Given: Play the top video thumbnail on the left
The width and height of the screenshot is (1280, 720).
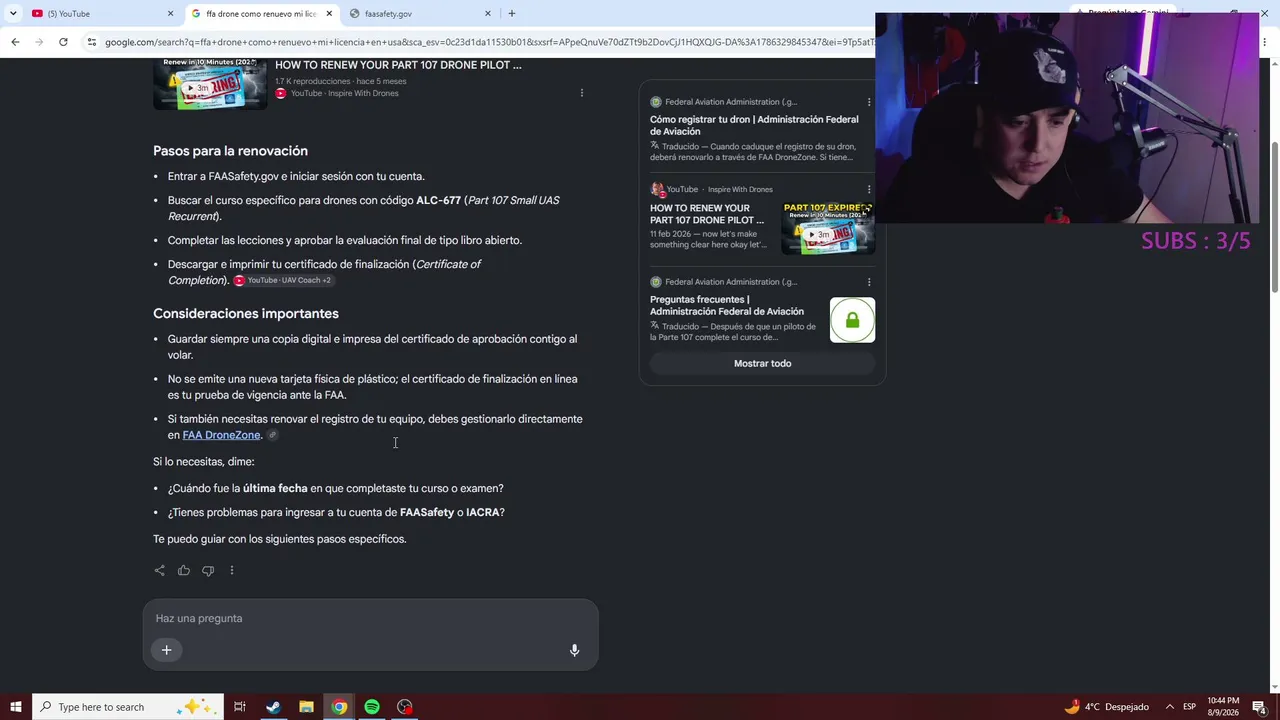Looking at the screenshot, I should 210,84.
